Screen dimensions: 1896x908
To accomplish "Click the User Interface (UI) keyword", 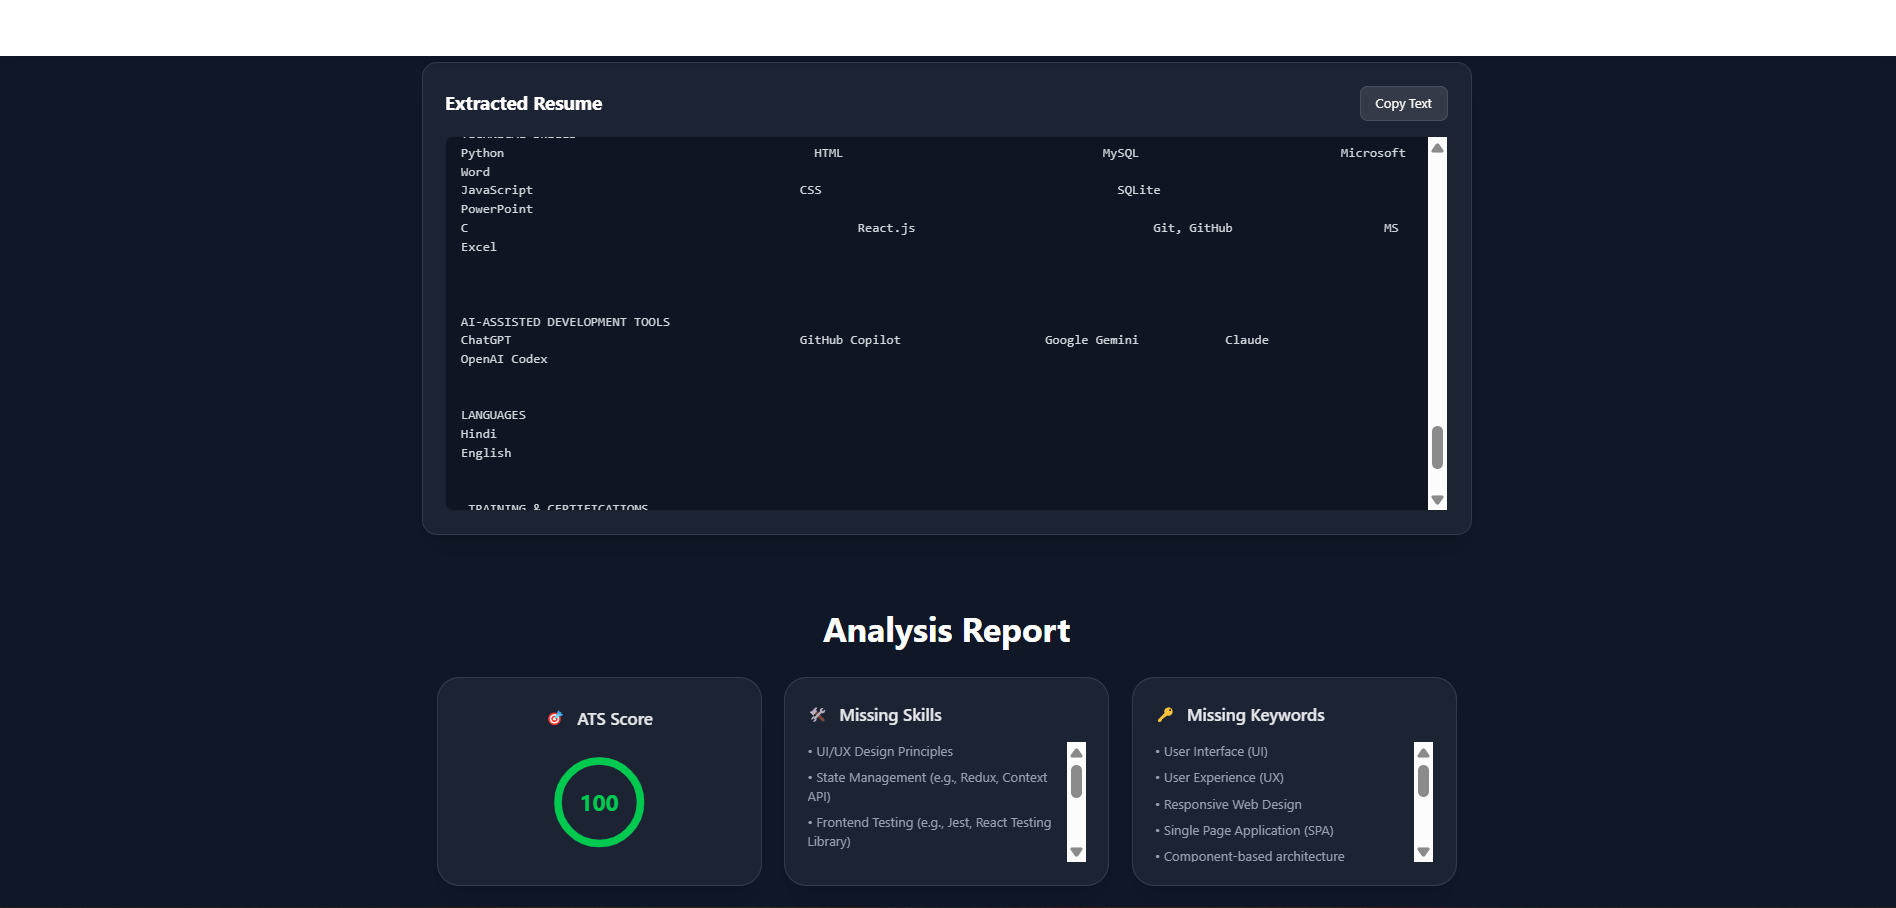I will [1211, 752].
